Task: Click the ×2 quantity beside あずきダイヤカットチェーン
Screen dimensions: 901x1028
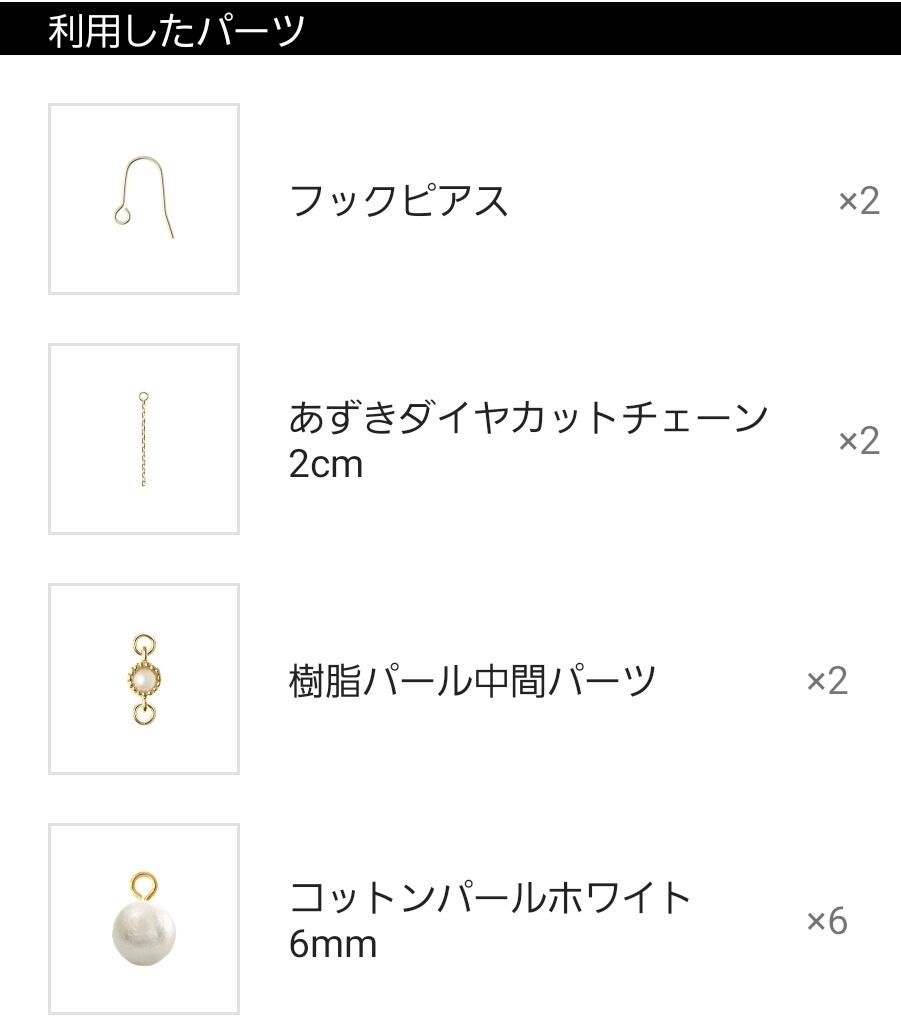Action: pos(858,441)
